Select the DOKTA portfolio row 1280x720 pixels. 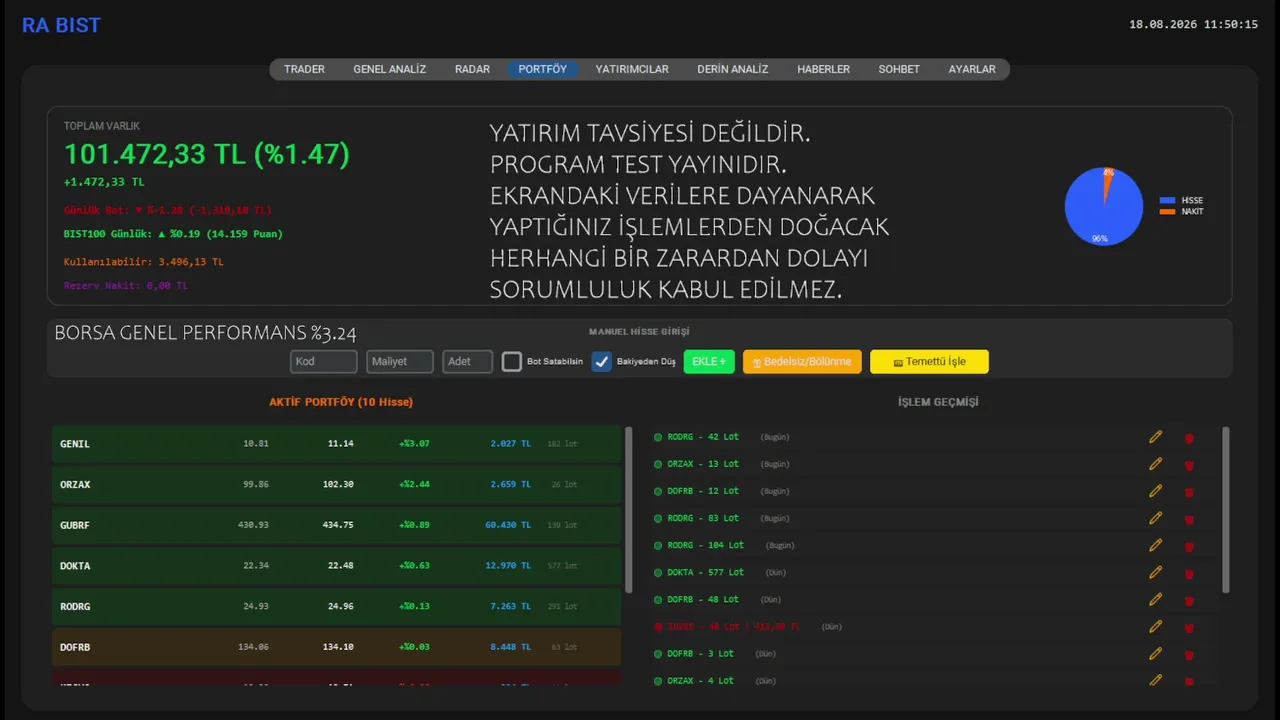coord(336,566)
